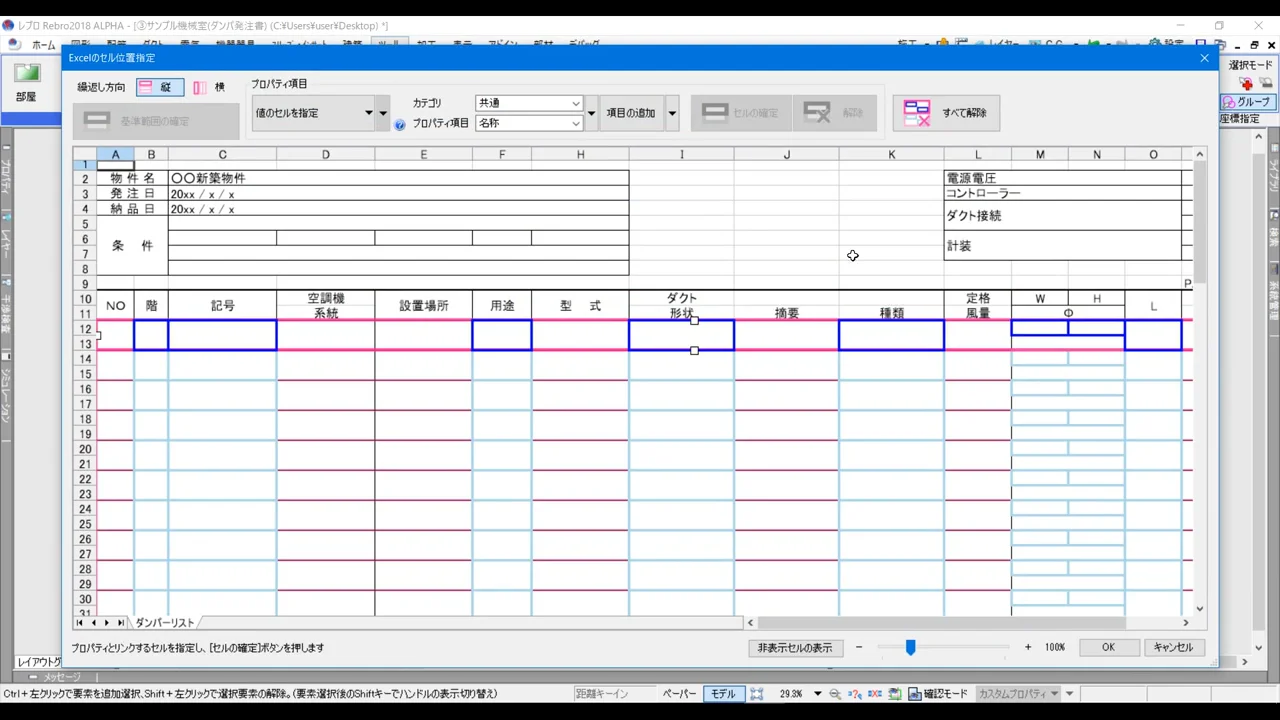
Task: Click the minus zoom-out button by slider
Action: point(859,648)
